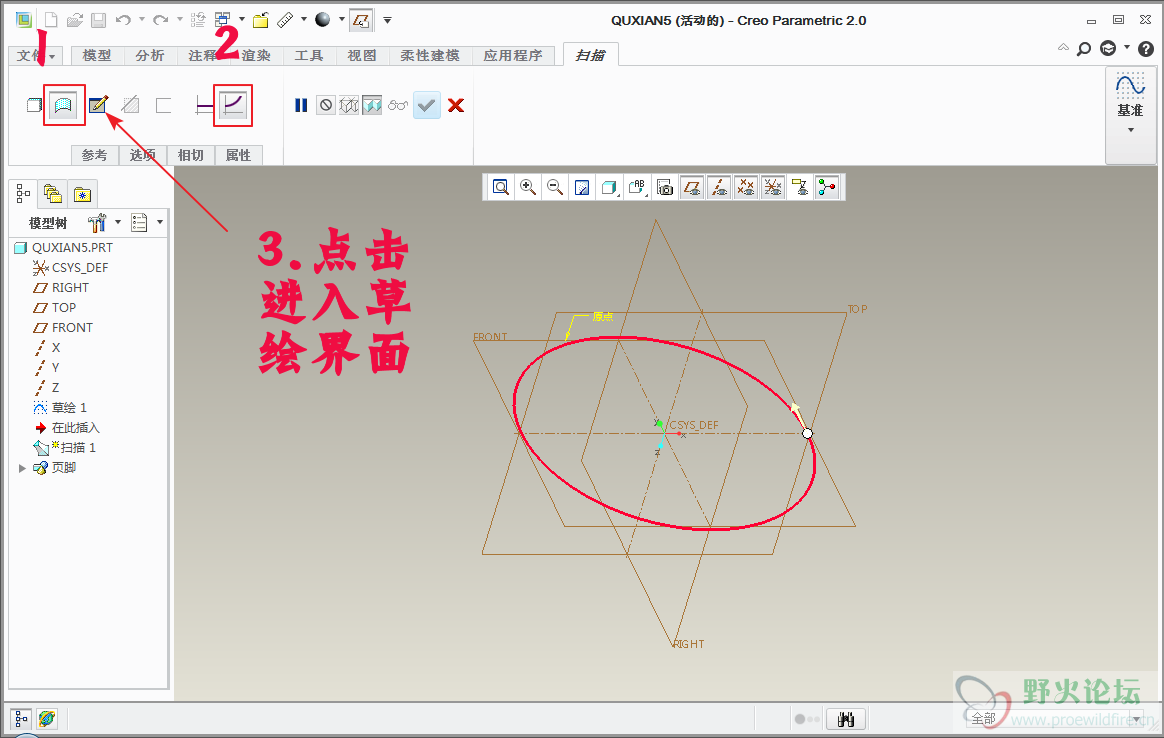Toggle sweep as surface option
1164x738 pixels.
pyautogui.click(x=64, y=105)
